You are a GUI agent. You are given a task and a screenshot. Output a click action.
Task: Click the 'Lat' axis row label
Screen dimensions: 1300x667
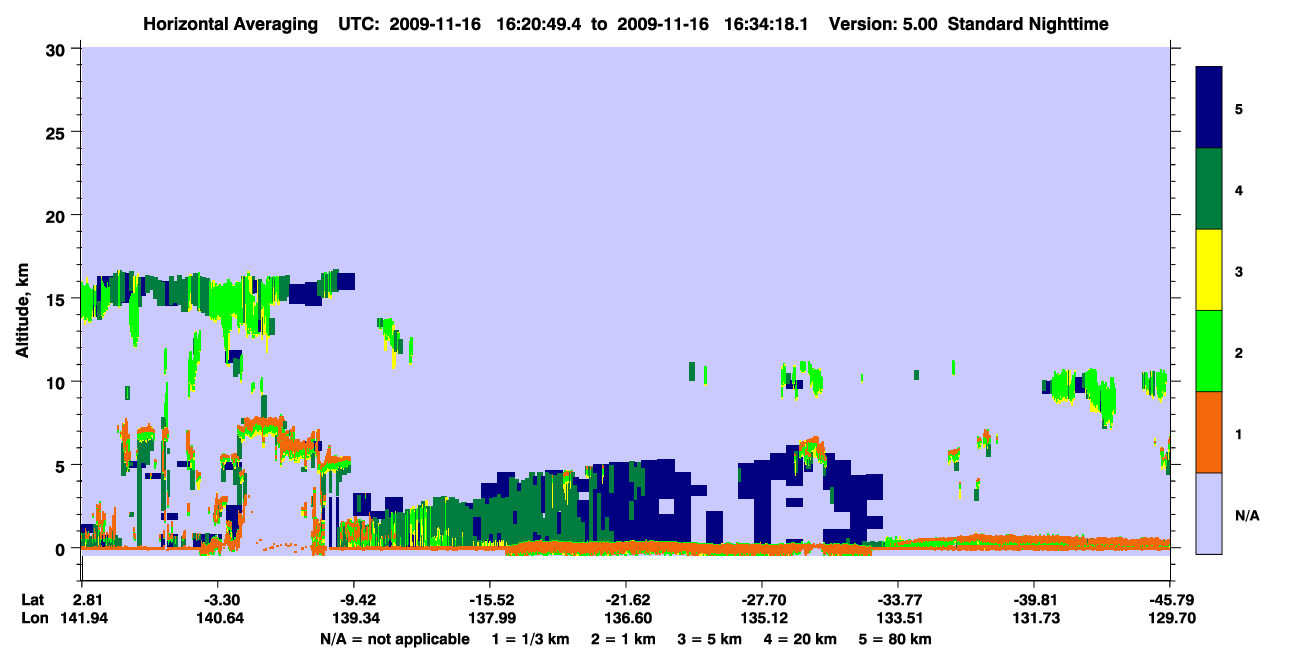coord(33,600)
